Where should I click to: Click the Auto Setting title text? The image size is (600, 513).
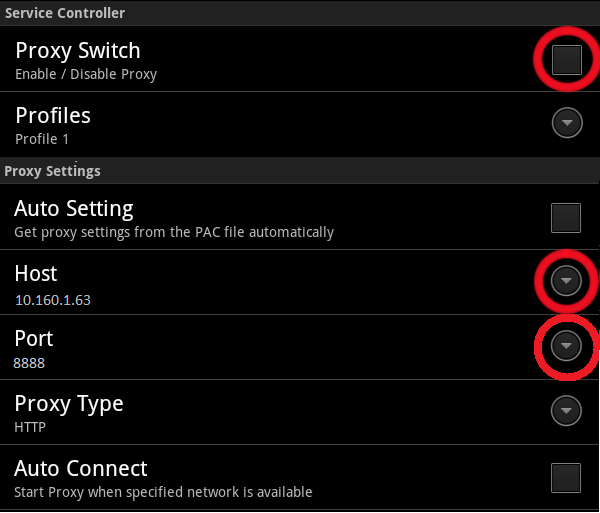click(74, 209)
